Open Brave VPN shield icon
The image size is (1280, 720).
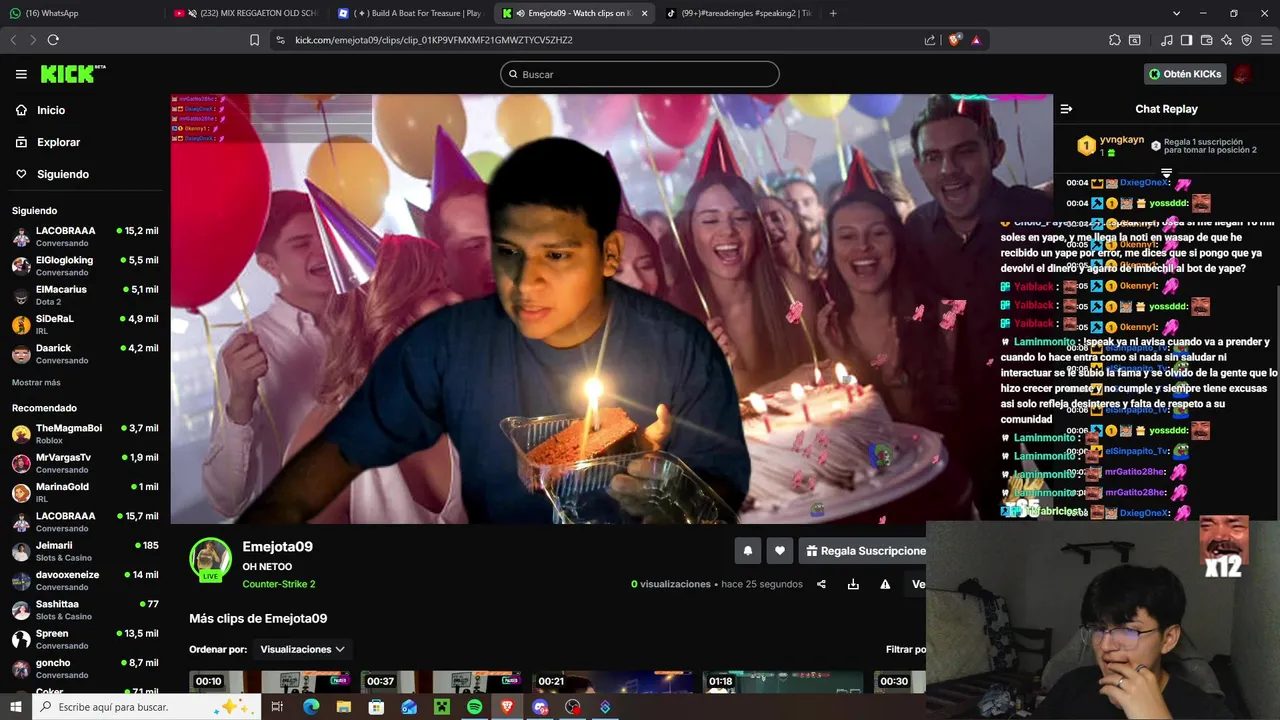click(1246, 40)
